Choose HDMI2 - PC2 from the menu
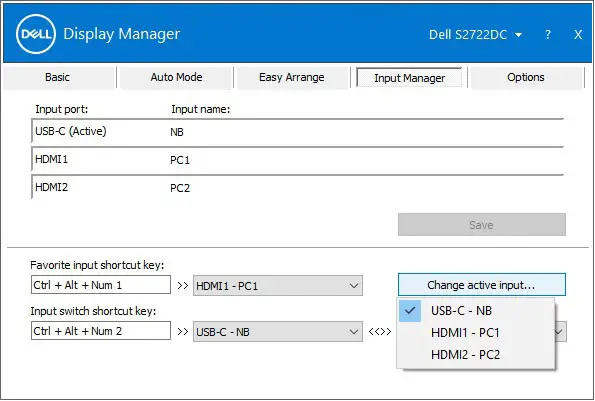The height and width of the screenshot is (401, 595). pos(475,355)
